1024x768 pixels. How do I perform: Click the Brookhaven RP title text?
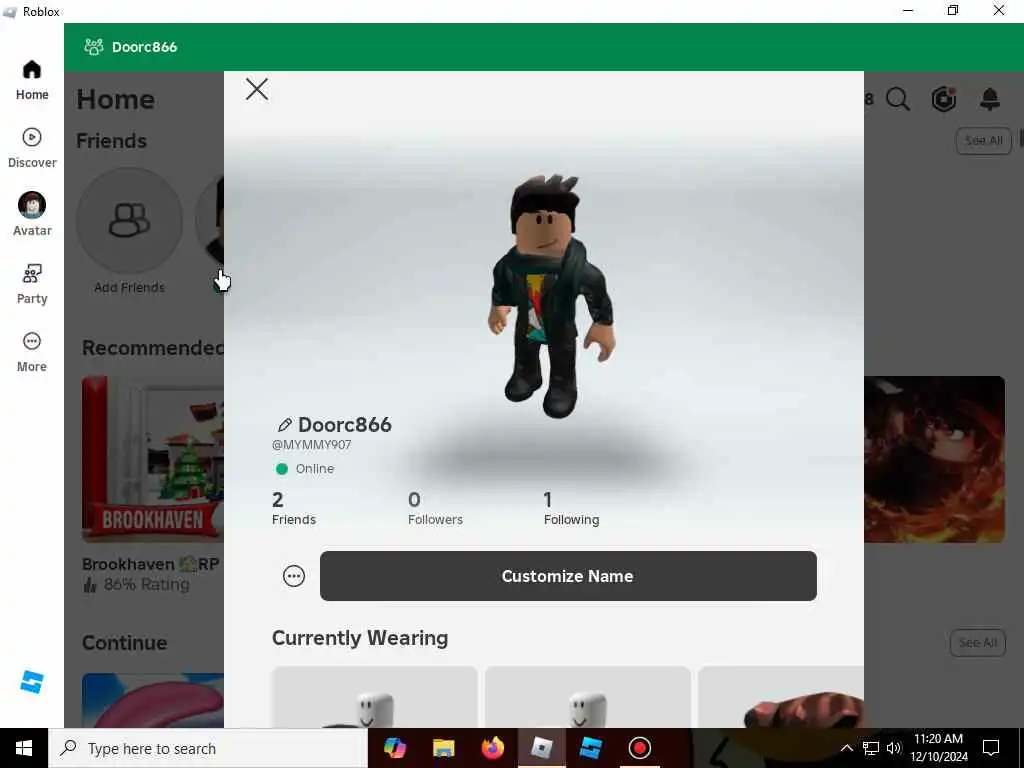[x=150, y=564]
